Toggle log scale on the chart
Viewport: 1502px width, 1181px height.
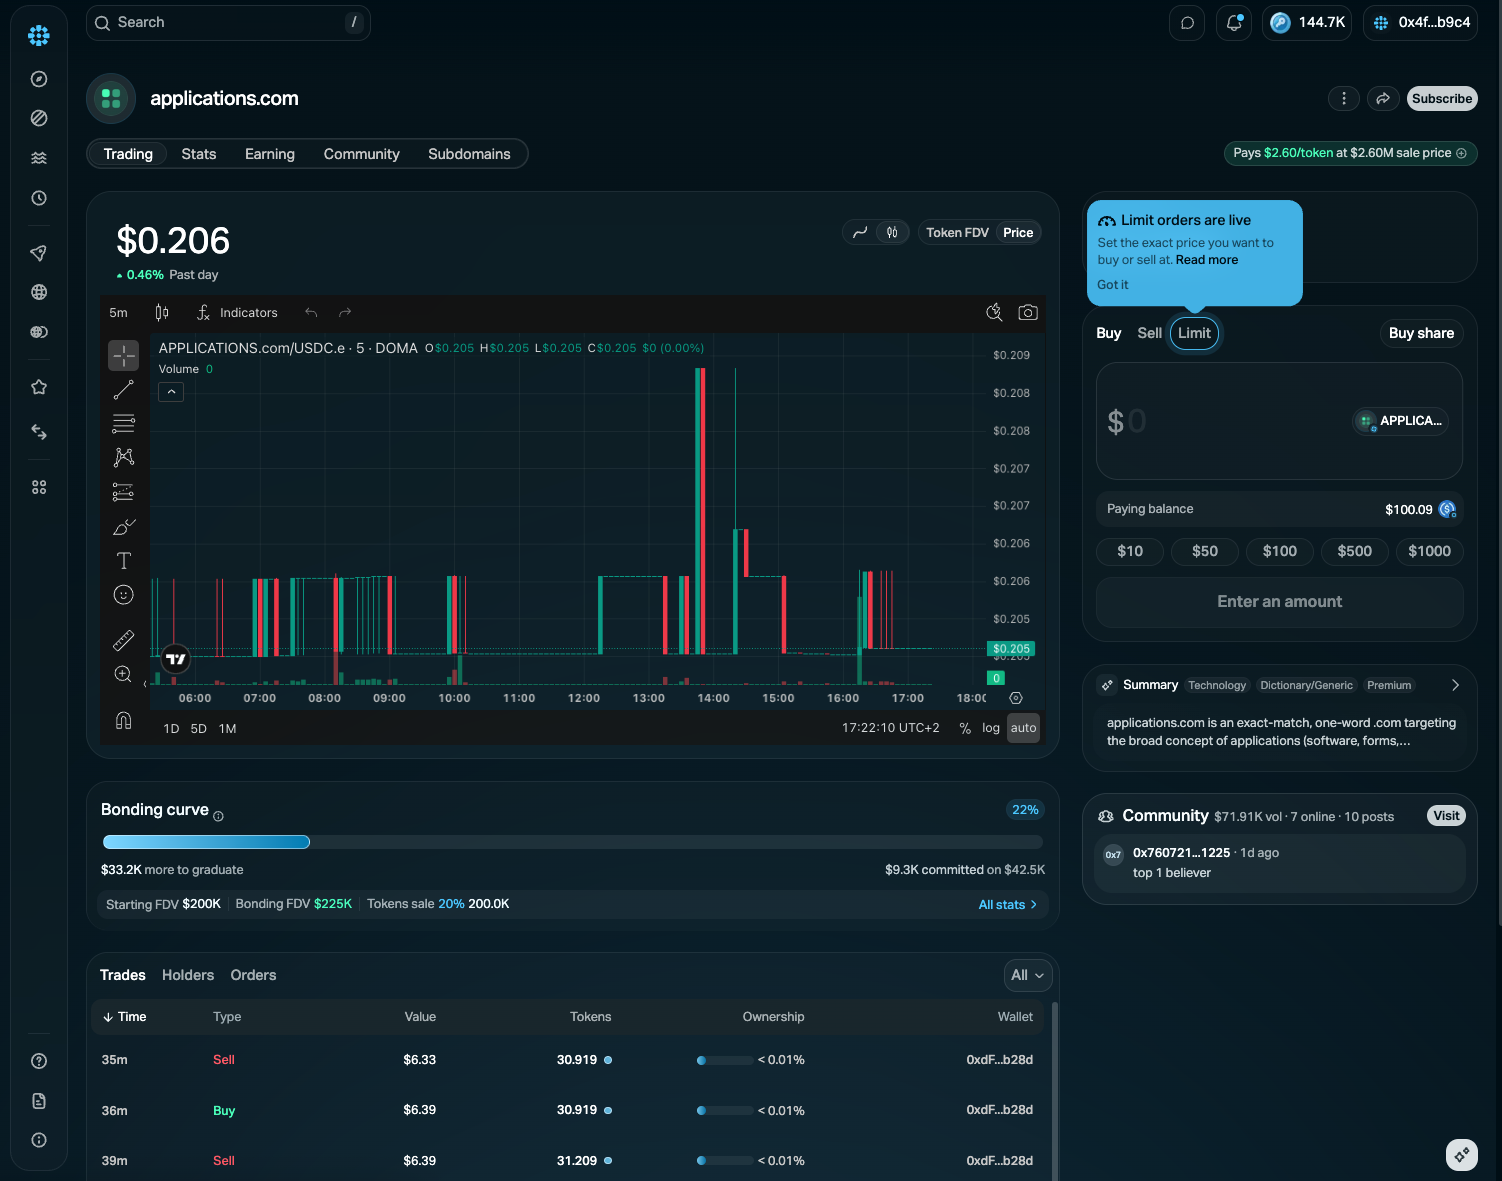tap(990, 728)
